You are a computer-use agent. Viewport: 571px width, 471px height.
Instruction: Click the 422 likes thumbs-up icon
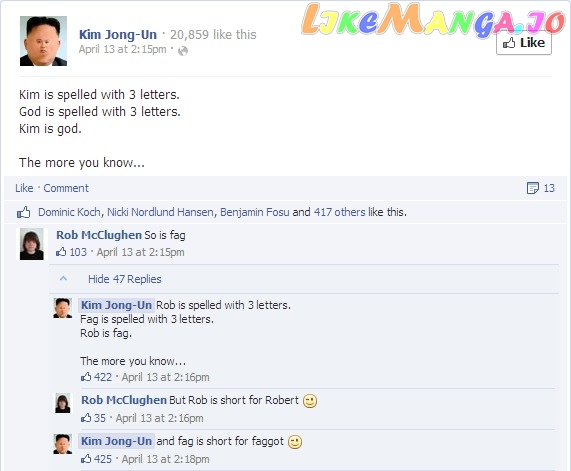[x=86, y=377]
